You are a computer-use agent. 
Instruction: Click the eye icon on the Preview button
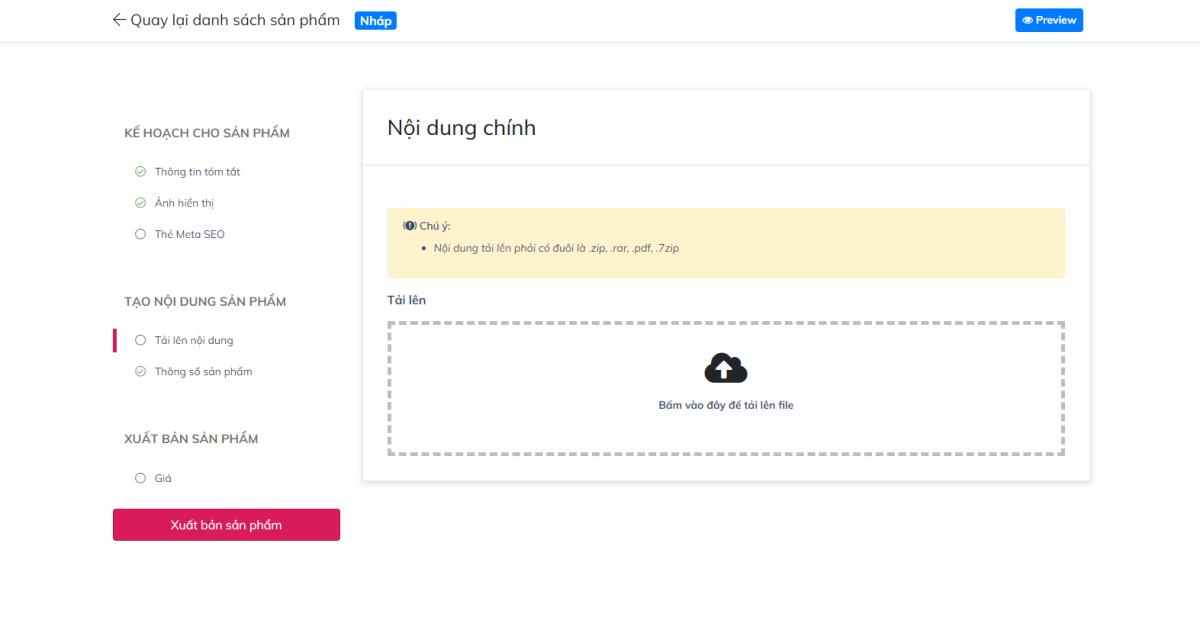click(x=1026, y=19)
